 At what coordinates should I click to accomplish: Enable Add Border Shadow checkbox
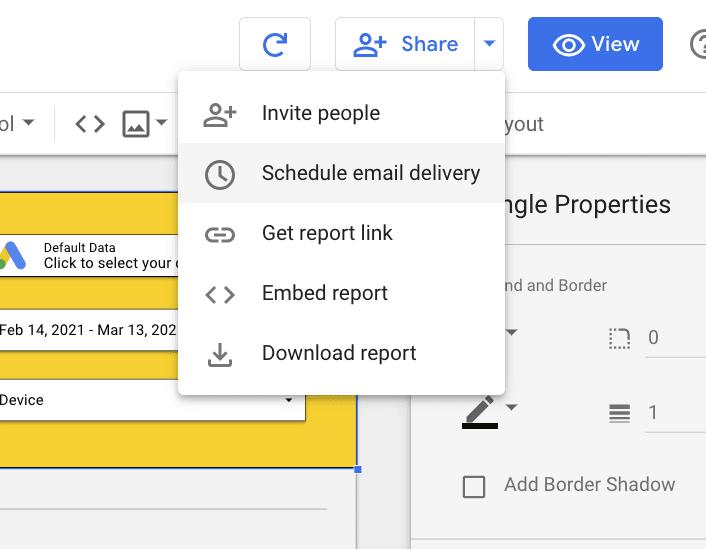pos(474,487)
